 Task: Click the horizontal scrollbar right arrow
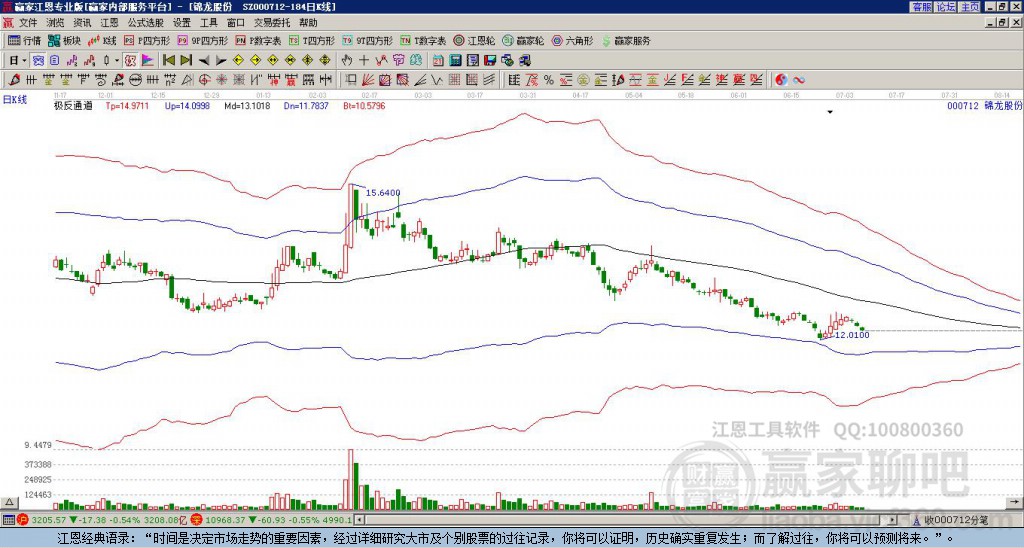pyautogui.click(x=893, y=521)
